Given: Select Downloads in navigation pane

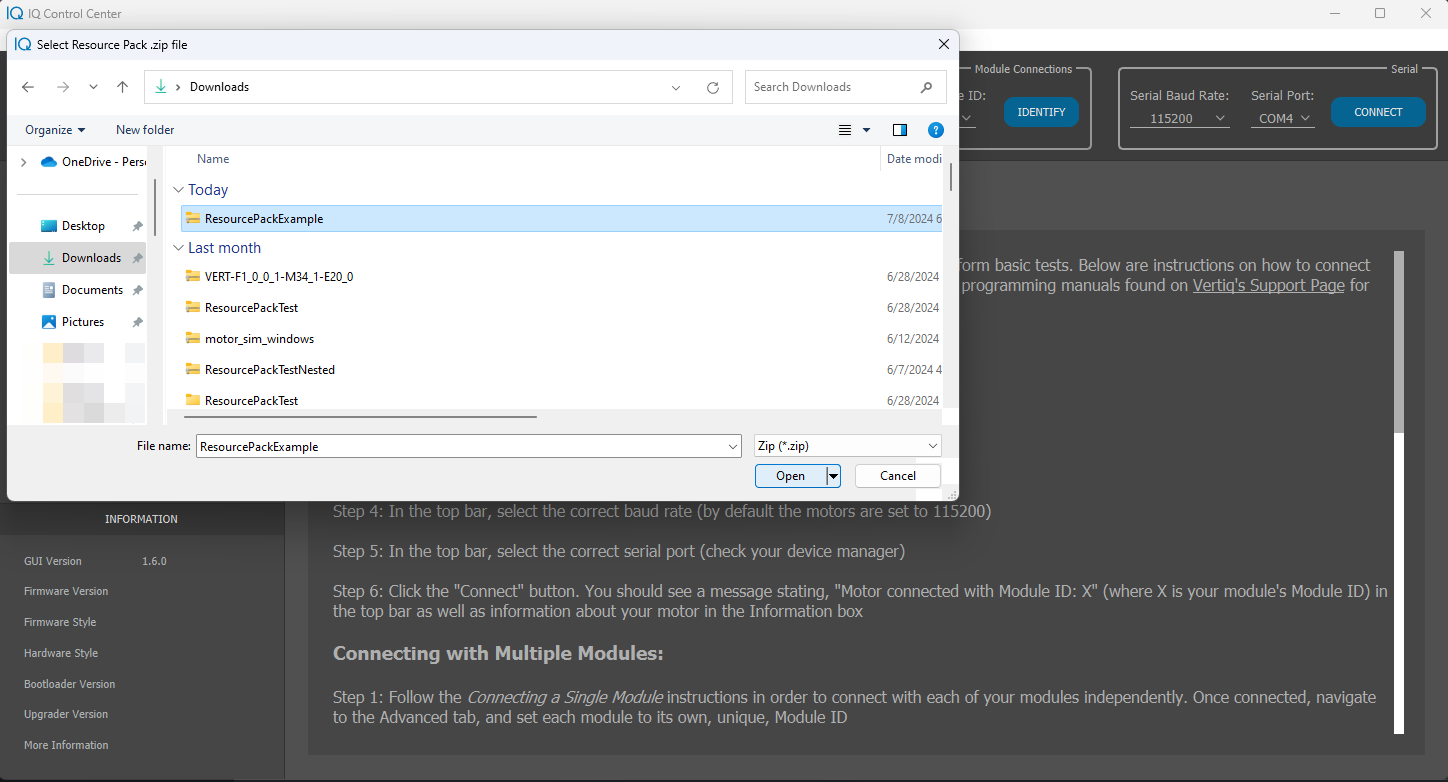Looking at the screenshot, I should click(x=78, y=258).
